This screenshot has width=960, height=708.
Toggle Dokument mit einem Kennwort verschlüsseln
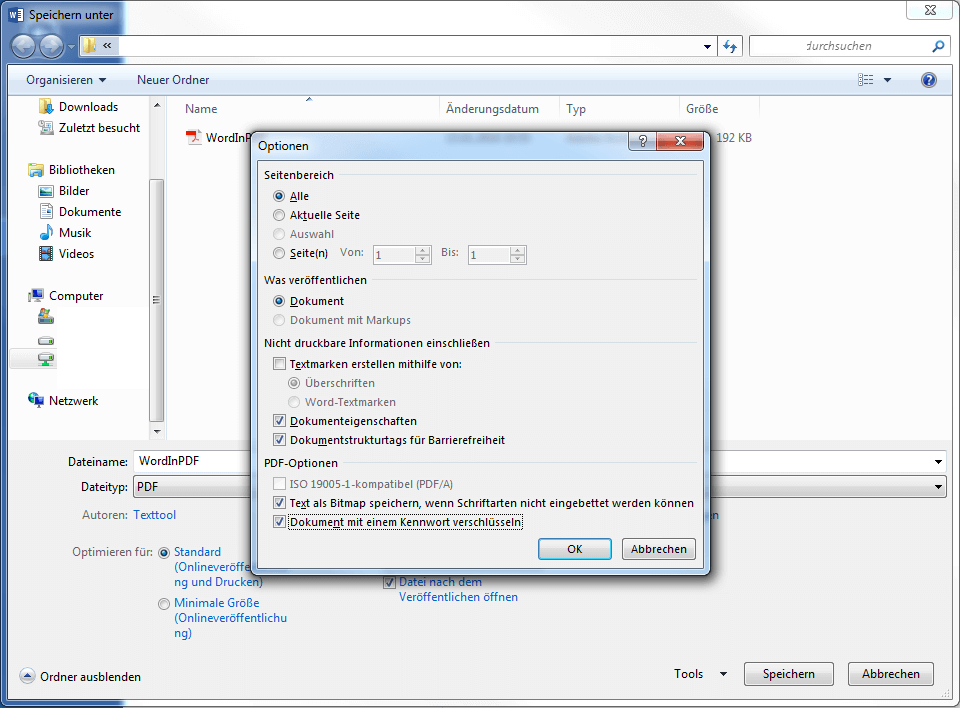point(279,522)
